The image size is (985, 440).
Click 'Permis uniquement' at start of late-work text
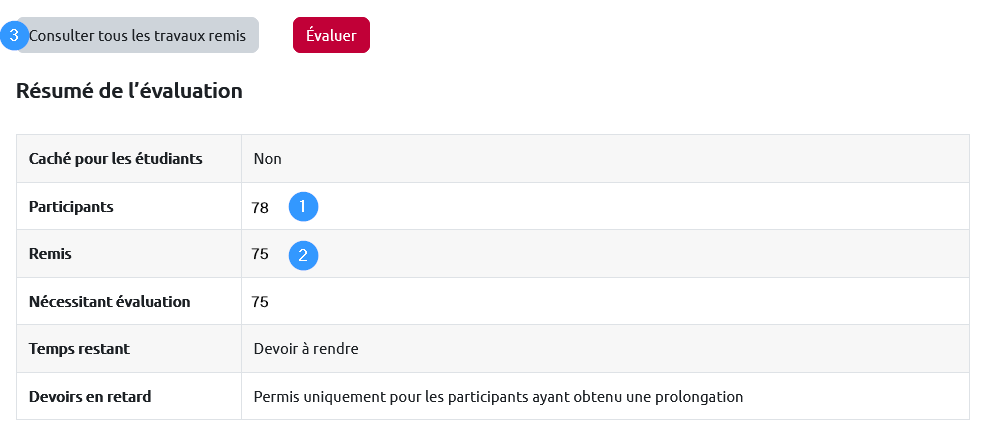(317, 396)
